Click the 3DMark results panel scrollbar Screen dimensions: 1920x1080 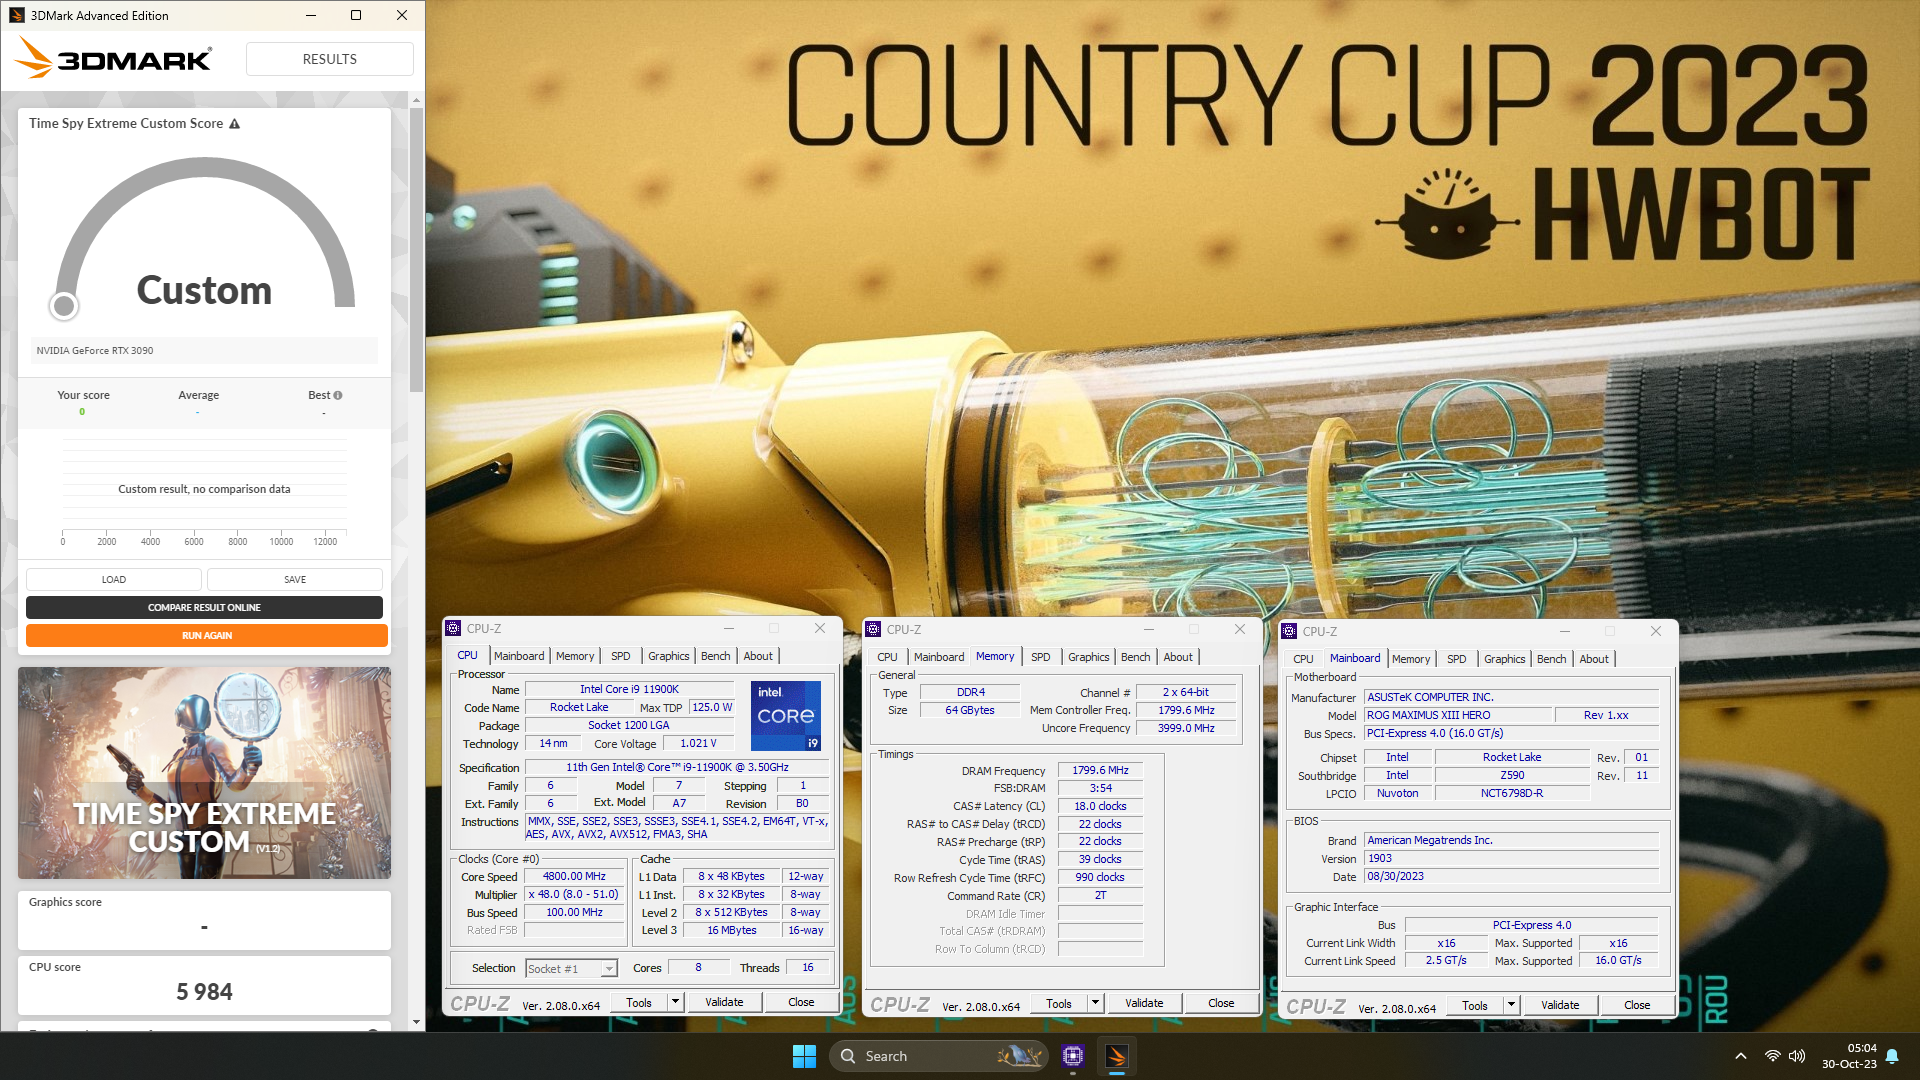click(x=416, y=250)
